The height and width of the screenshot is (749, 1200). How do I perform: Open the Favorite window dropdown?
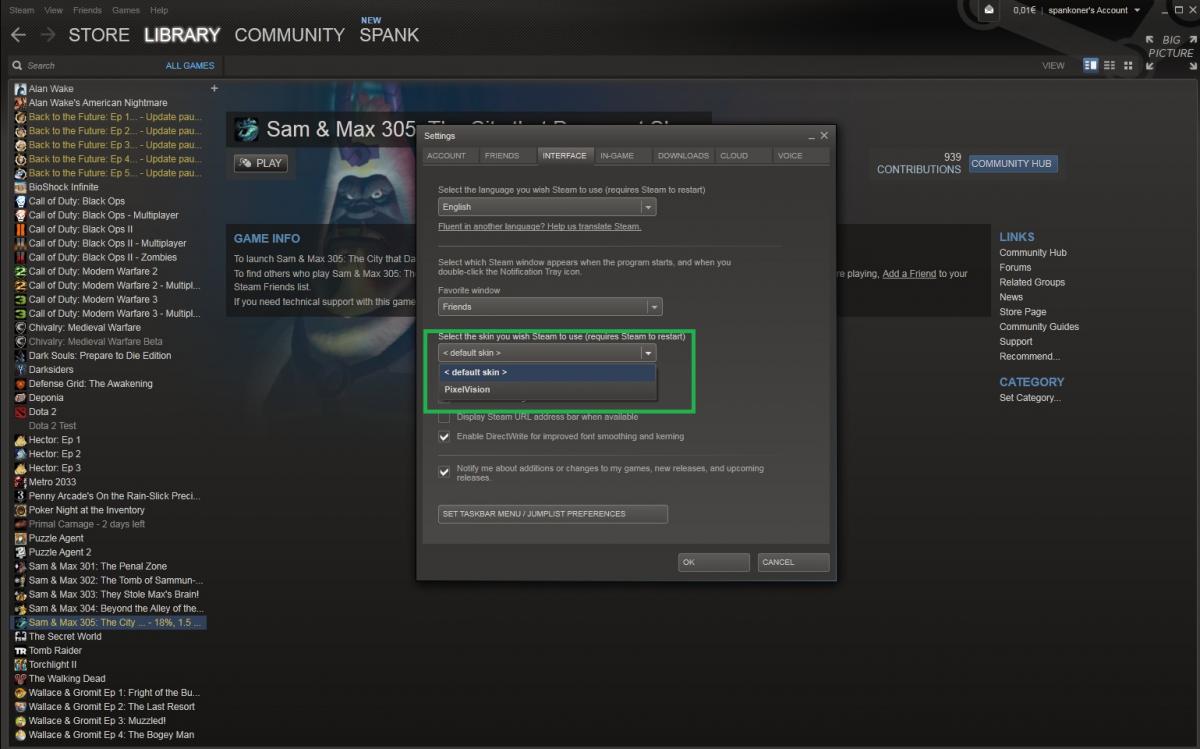(550, 307)
